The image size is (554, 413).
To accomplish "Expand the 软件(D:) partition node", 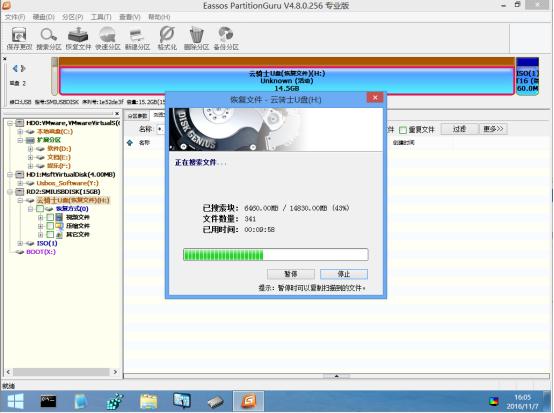I will coord(30,149).
